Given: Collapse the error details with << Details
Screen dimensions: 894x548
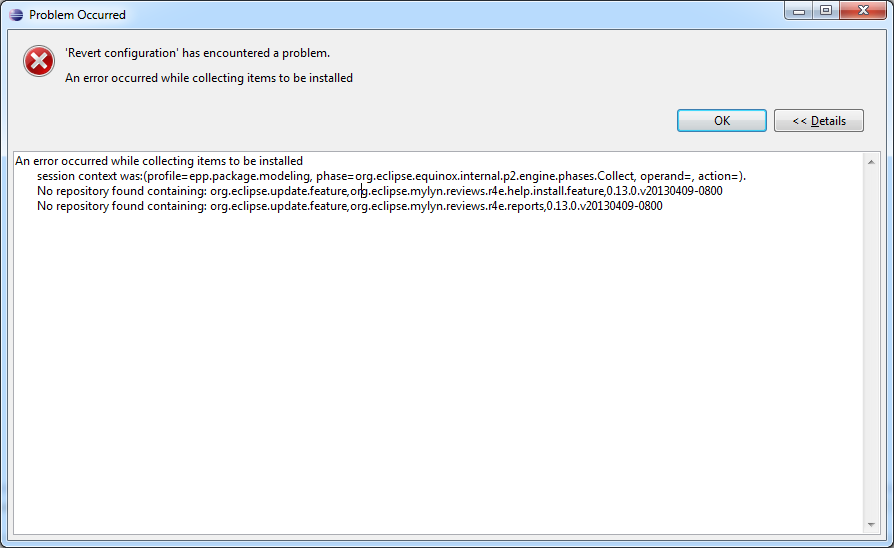Looking at the screenshot, I should pos(819,121).
